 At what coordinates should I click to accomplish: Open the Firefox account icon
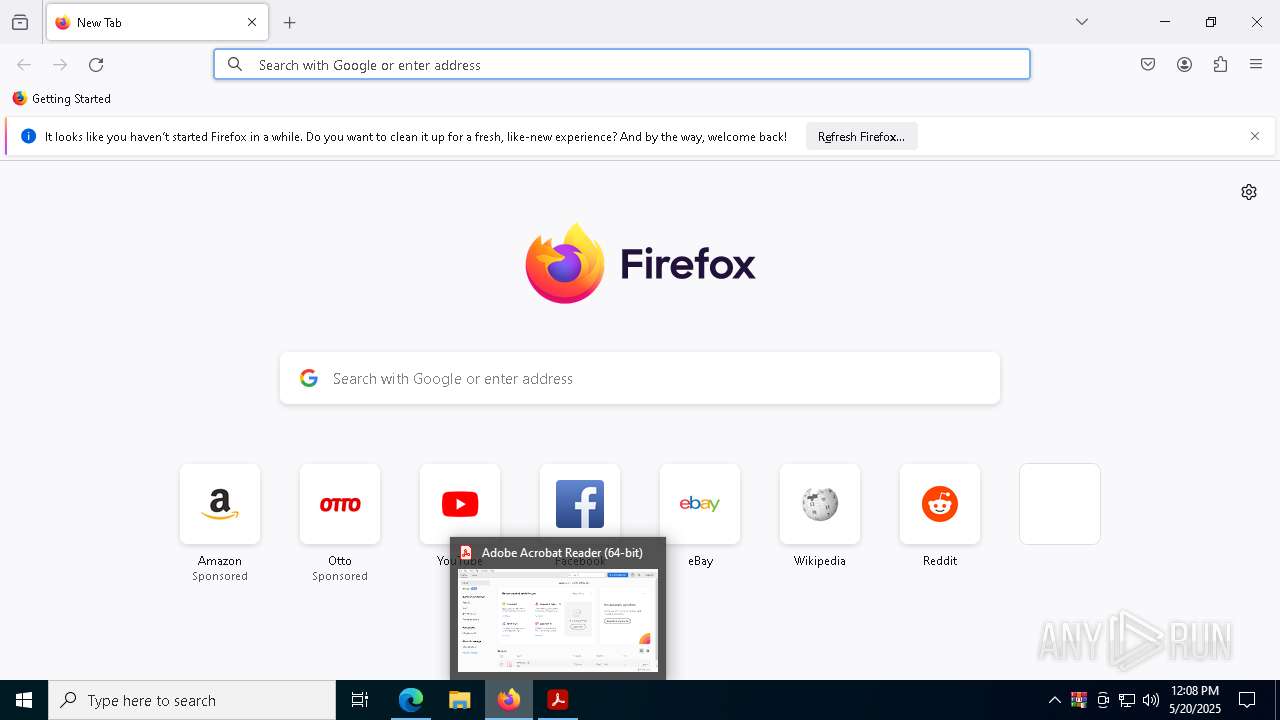pos(1184,64)
